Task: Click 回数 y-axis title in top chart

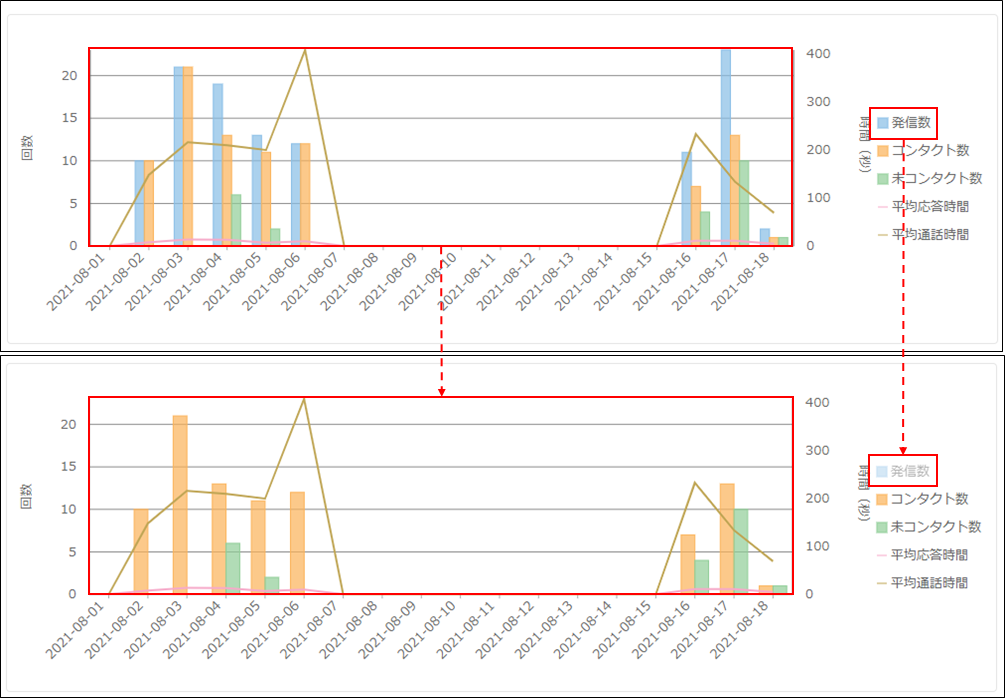Action: tap(27, 148)
